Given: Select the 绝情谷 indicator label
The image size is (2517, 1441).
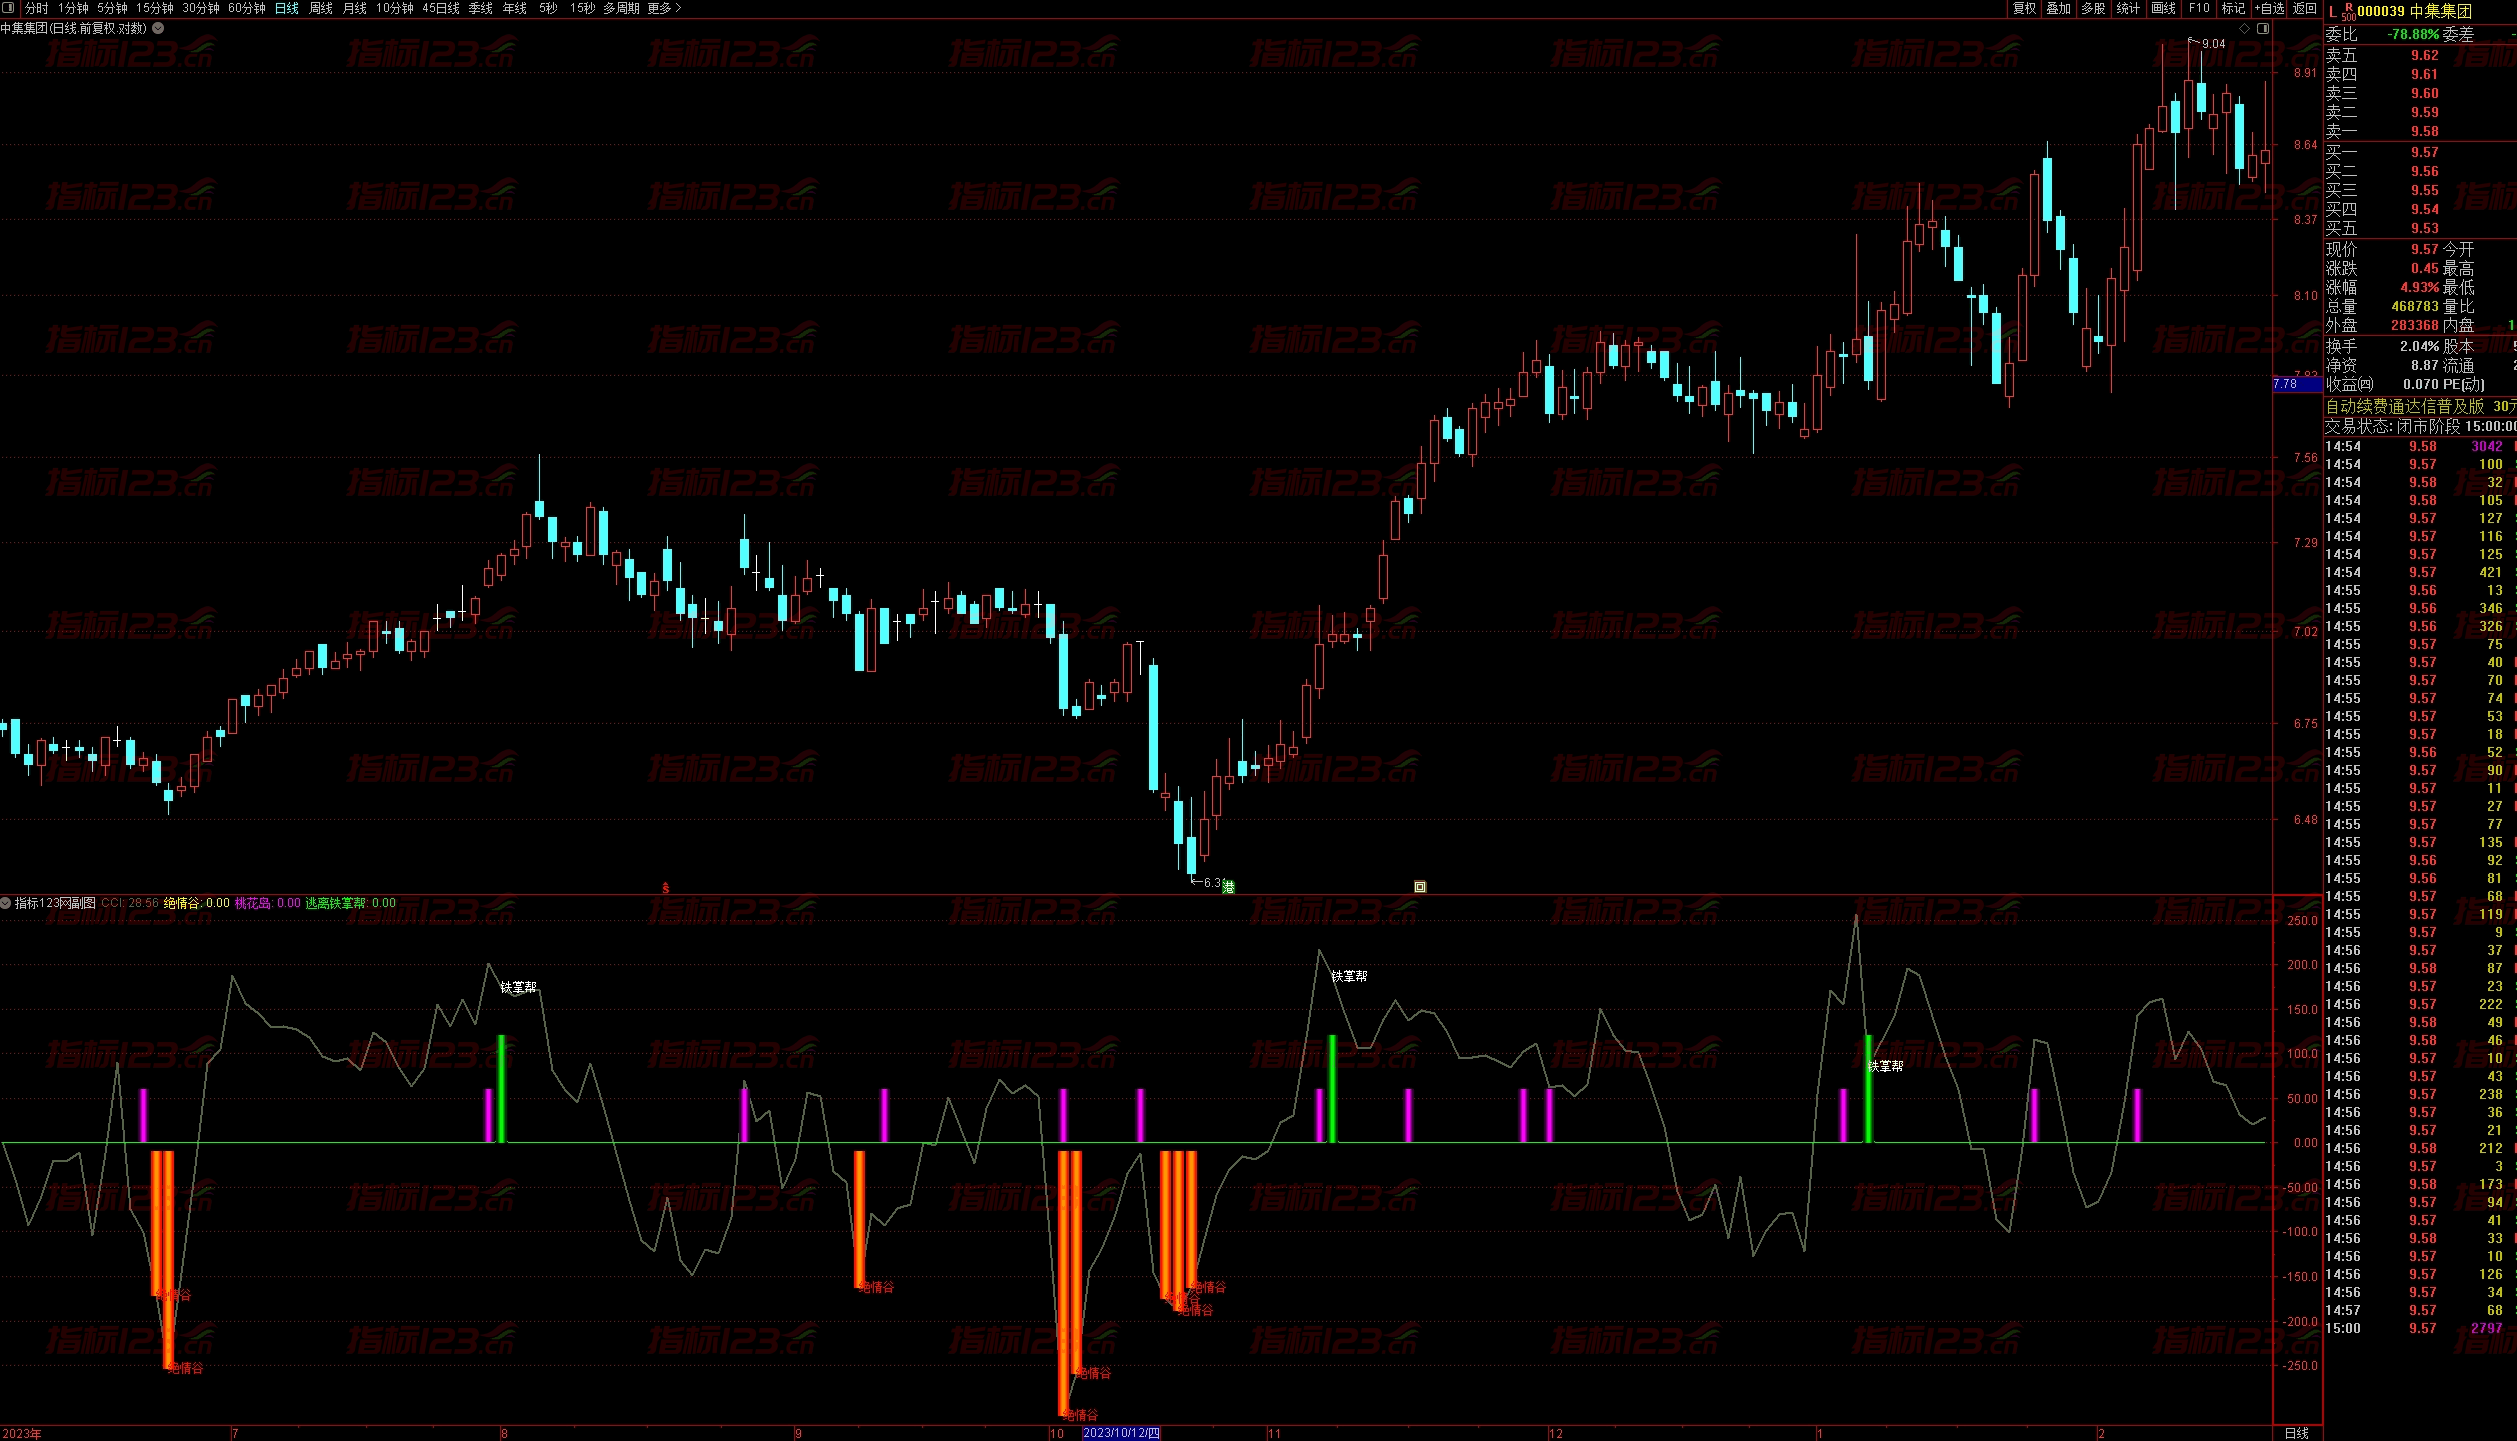Looking at the screenshot, I should [x=196, y=902].
